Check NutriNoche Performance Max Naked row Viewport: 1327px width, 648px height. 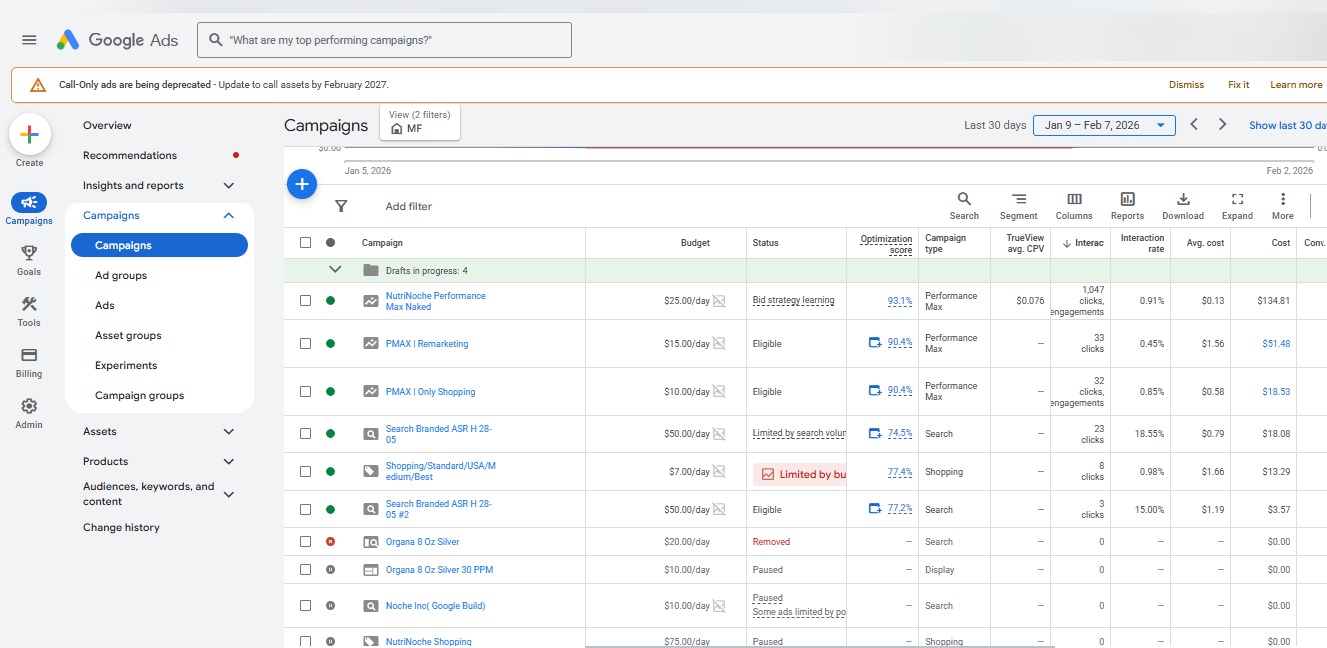pos(305,301)
